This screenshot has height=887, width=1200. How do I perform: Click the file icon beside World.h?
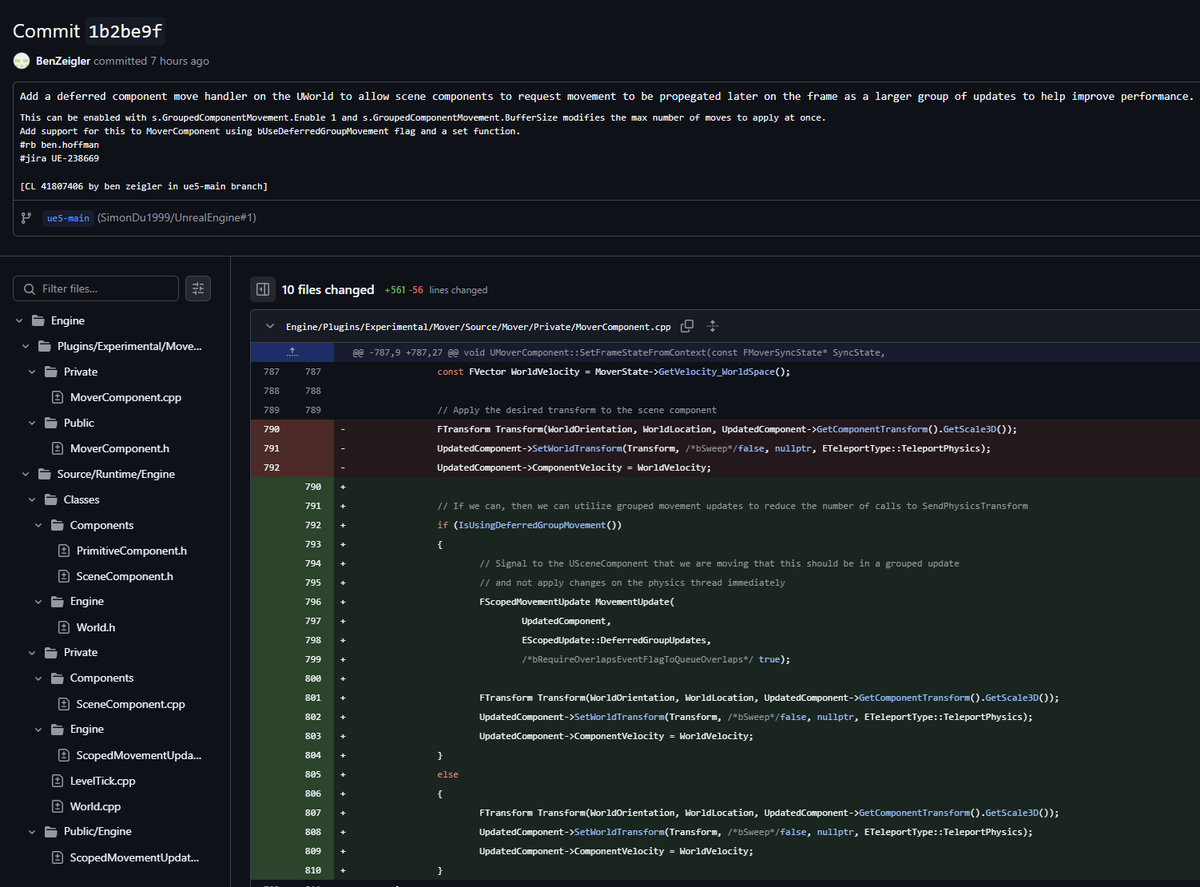pos(63,628)
